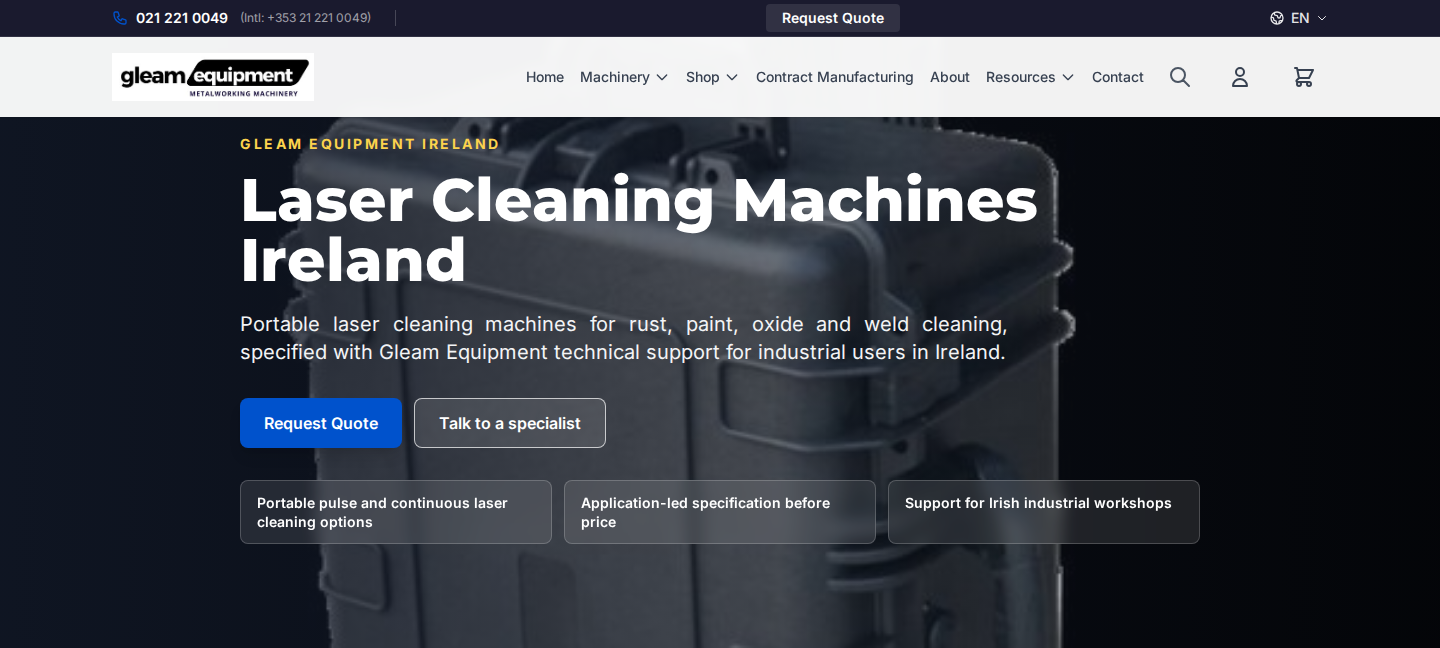Viewport: 1440px width, 648px height.
Task: Click 'Support for Irish industrial workshops' card
Action: pos(1044,512)
